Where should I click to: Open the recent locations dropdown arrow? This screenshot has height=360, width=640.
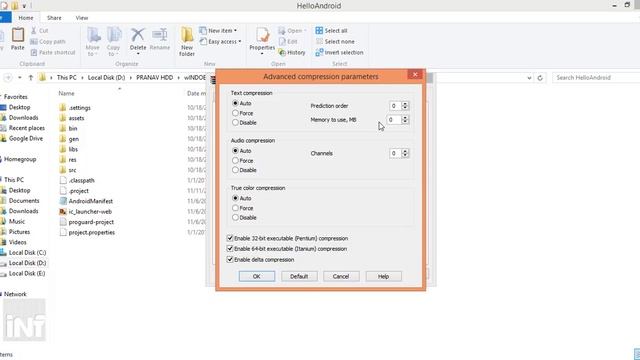pos(20,78)
